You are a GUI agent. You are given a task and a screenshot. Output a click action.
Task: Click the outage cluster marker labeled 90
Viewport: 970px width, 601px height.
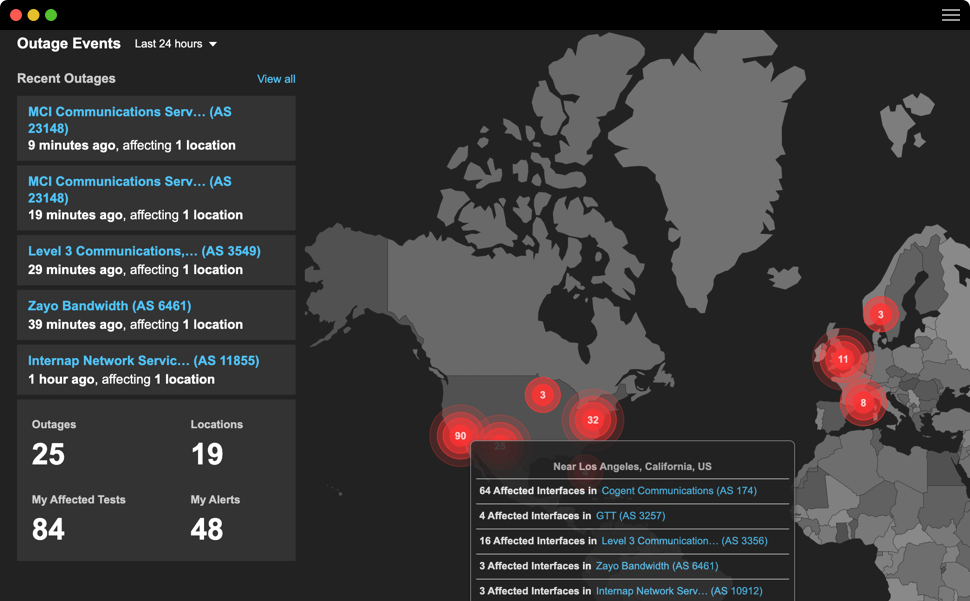tap(460, 436)
